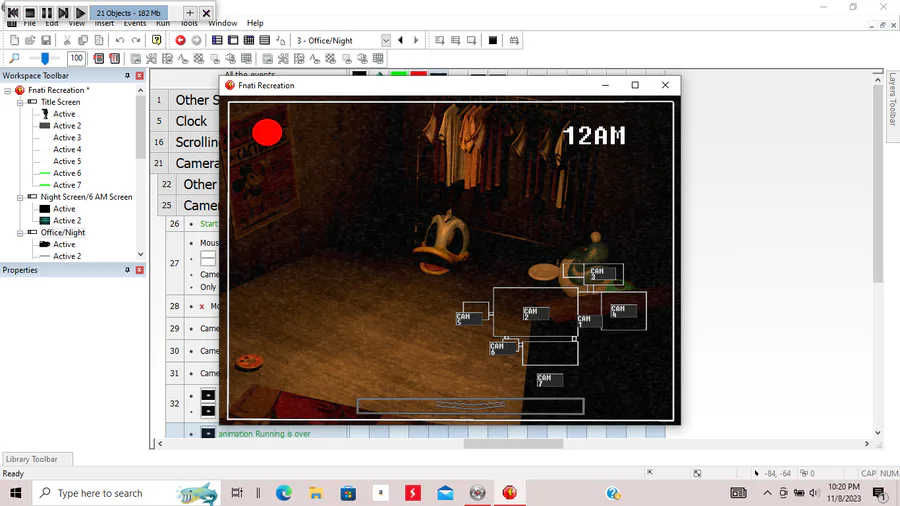Open the View menu
This screenshot has width=900, height=506.
[x=76, y=23]
